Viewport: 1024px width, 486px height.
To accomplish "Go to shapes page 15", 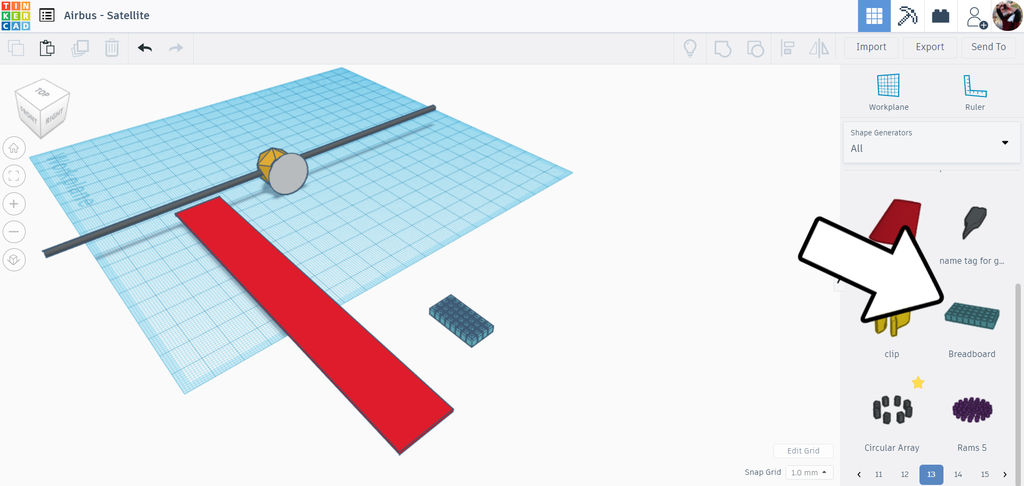I will point(985,474).
